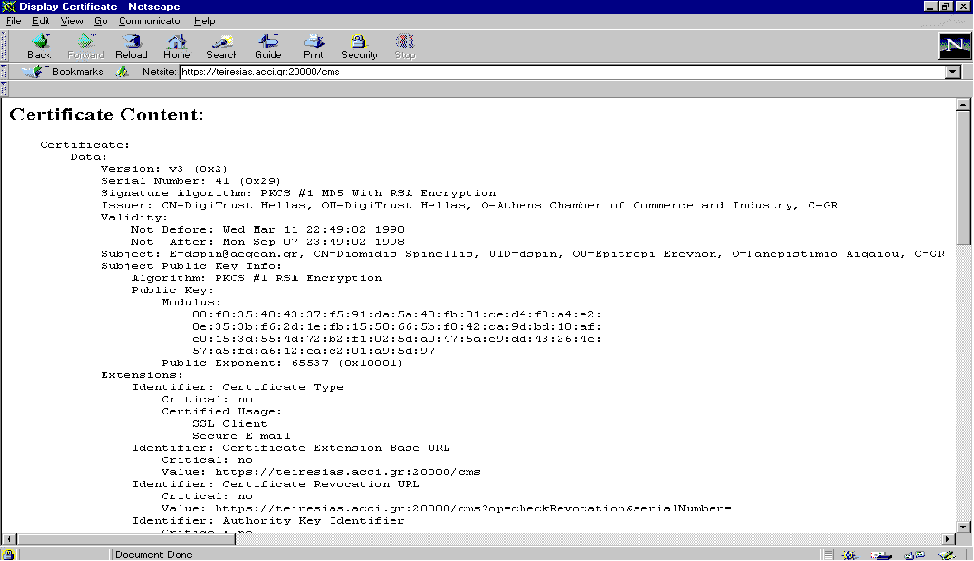Image resolution: width=974 pixels, height=561 pixels.
Task: Click the Base URL value https line
Action: click(321, 472)
